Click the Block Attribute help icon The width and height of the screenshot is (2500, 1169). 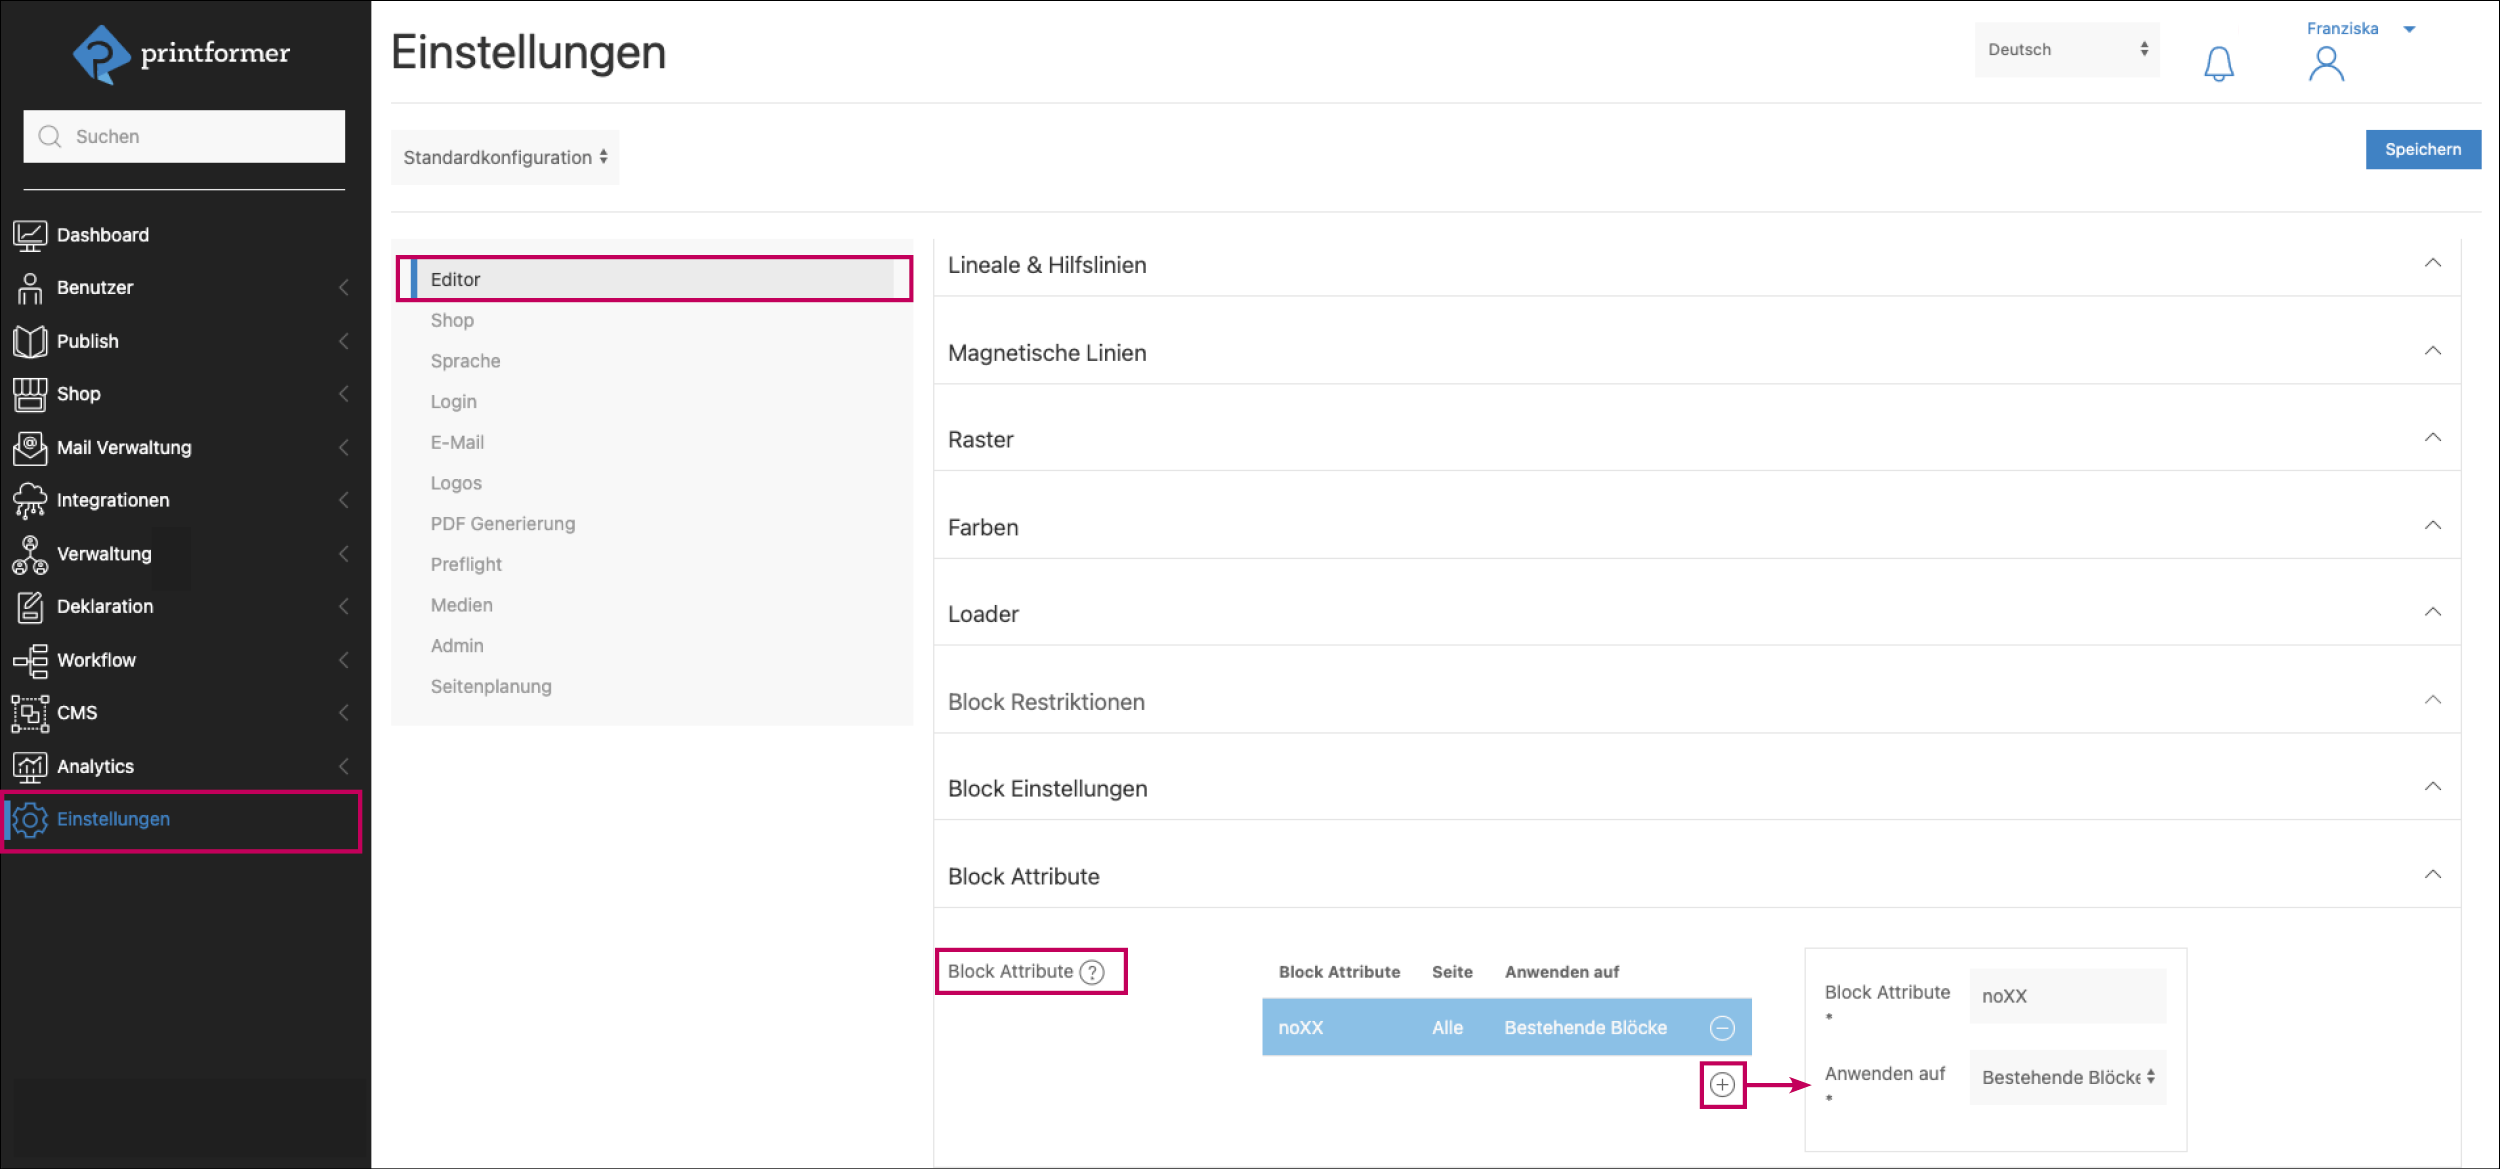[1093, 972]
